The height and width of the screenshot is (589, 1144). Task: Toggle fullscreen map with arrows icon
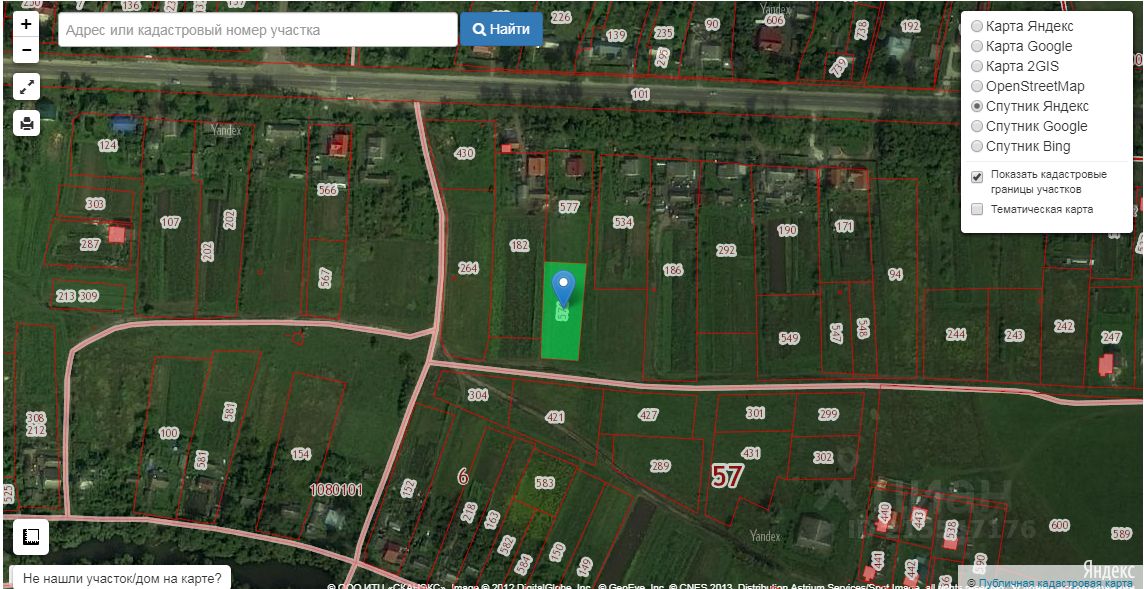click(x=27, y=88)
